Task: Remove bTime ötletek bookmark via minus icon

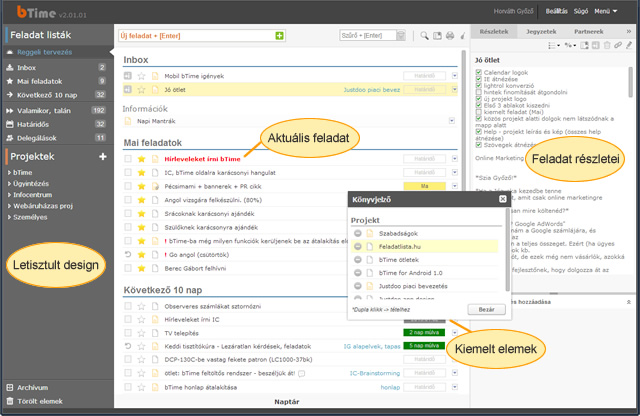Action: pyautogui.click(x=358, y=260)
